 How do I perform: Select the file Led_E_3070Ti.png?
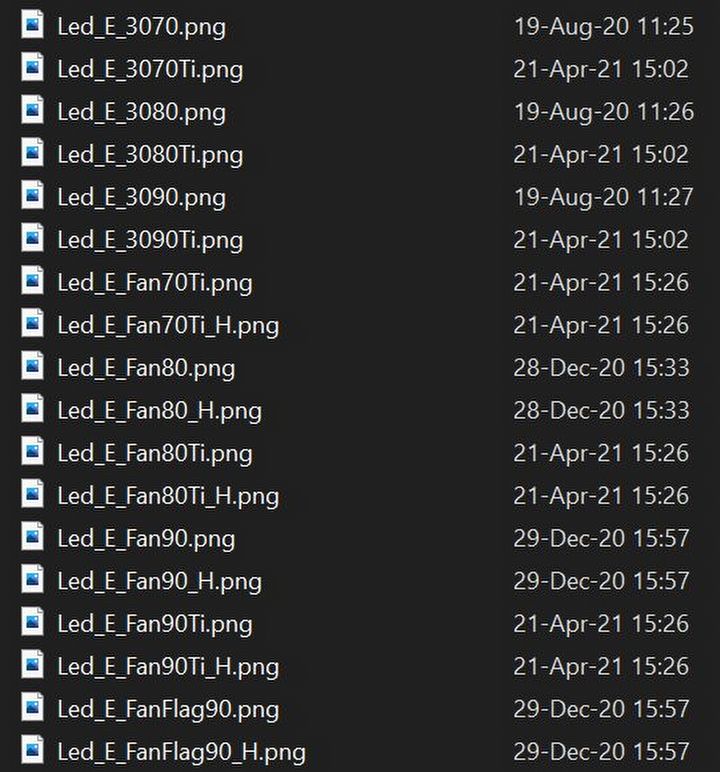click(150, 70)
